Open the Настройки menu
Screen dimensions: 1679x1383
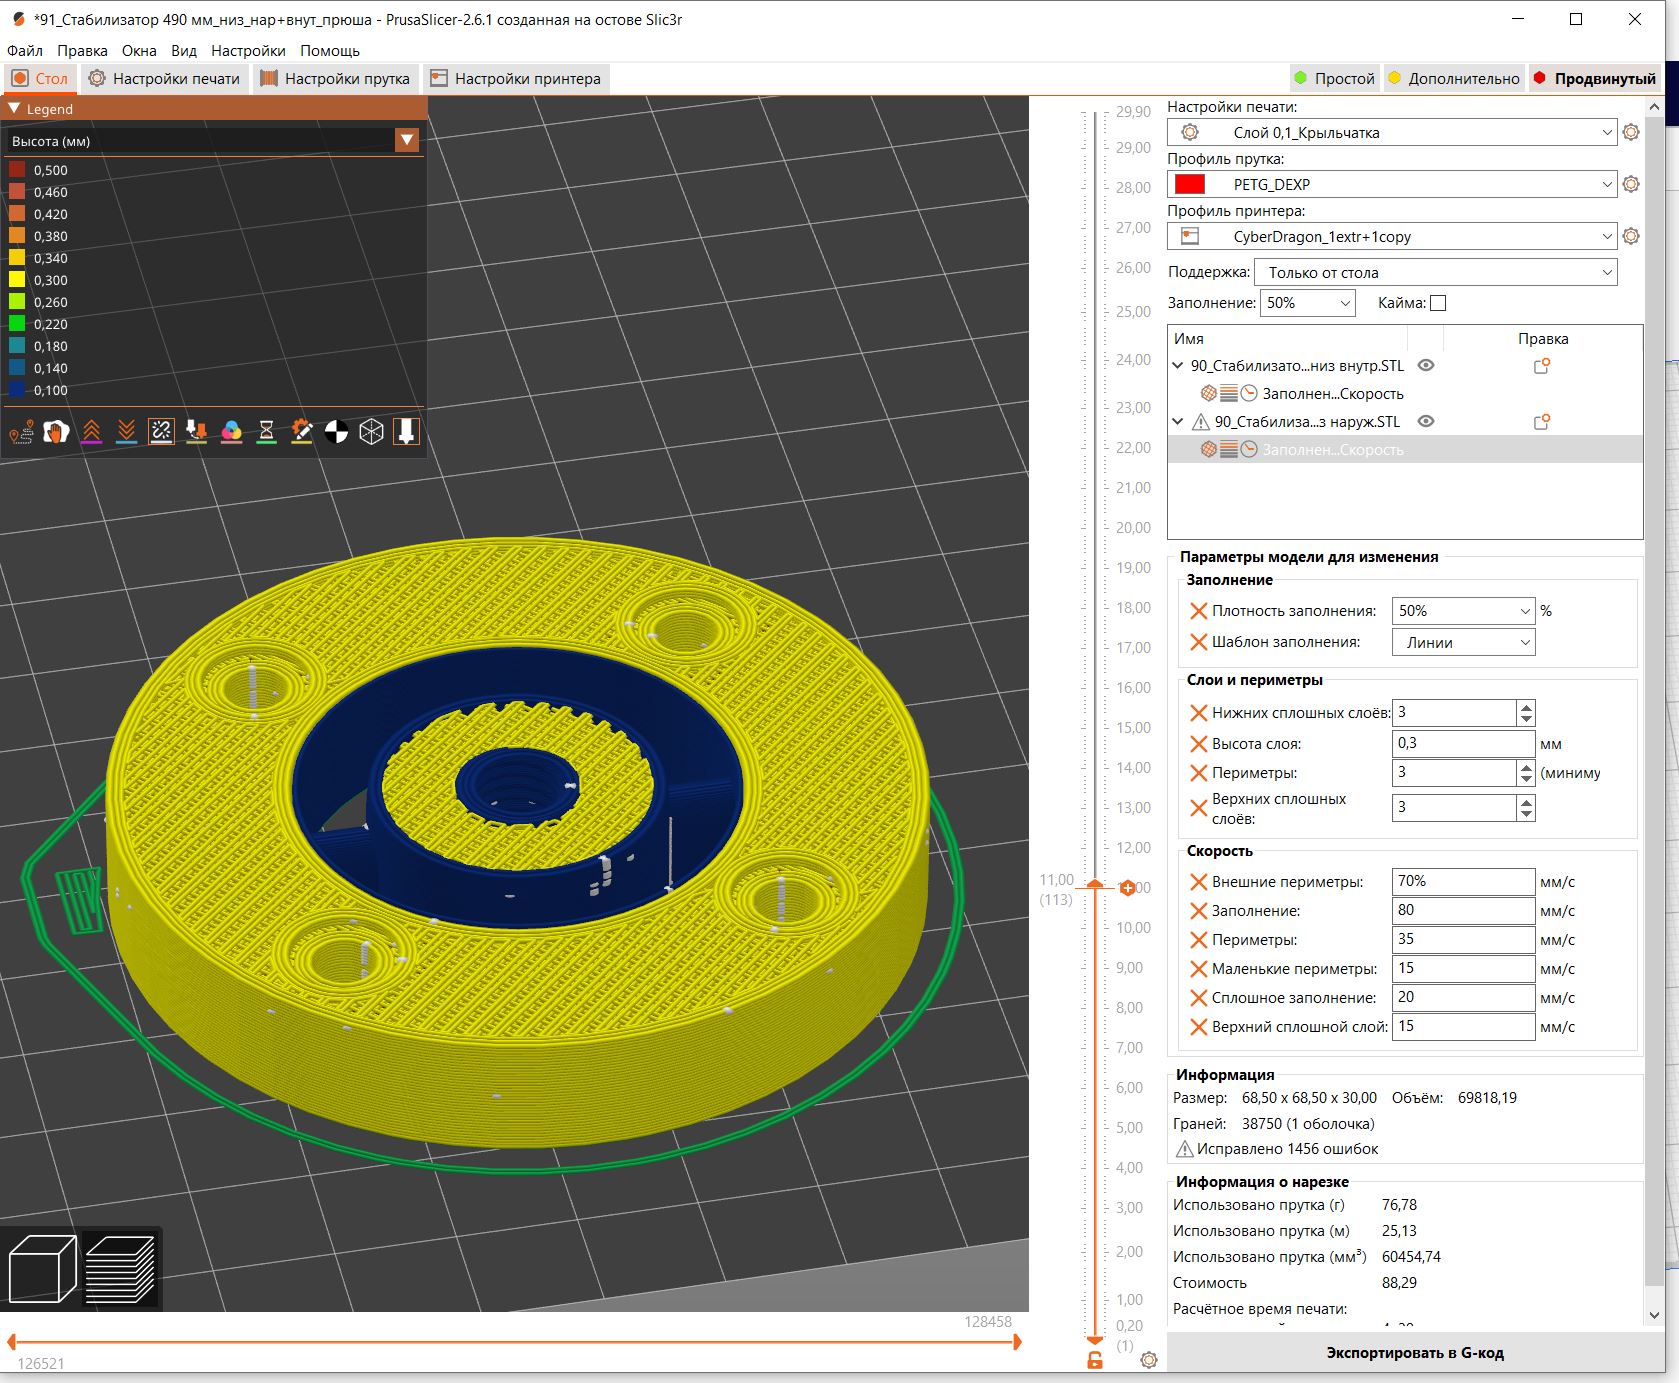tap(248, 51)
